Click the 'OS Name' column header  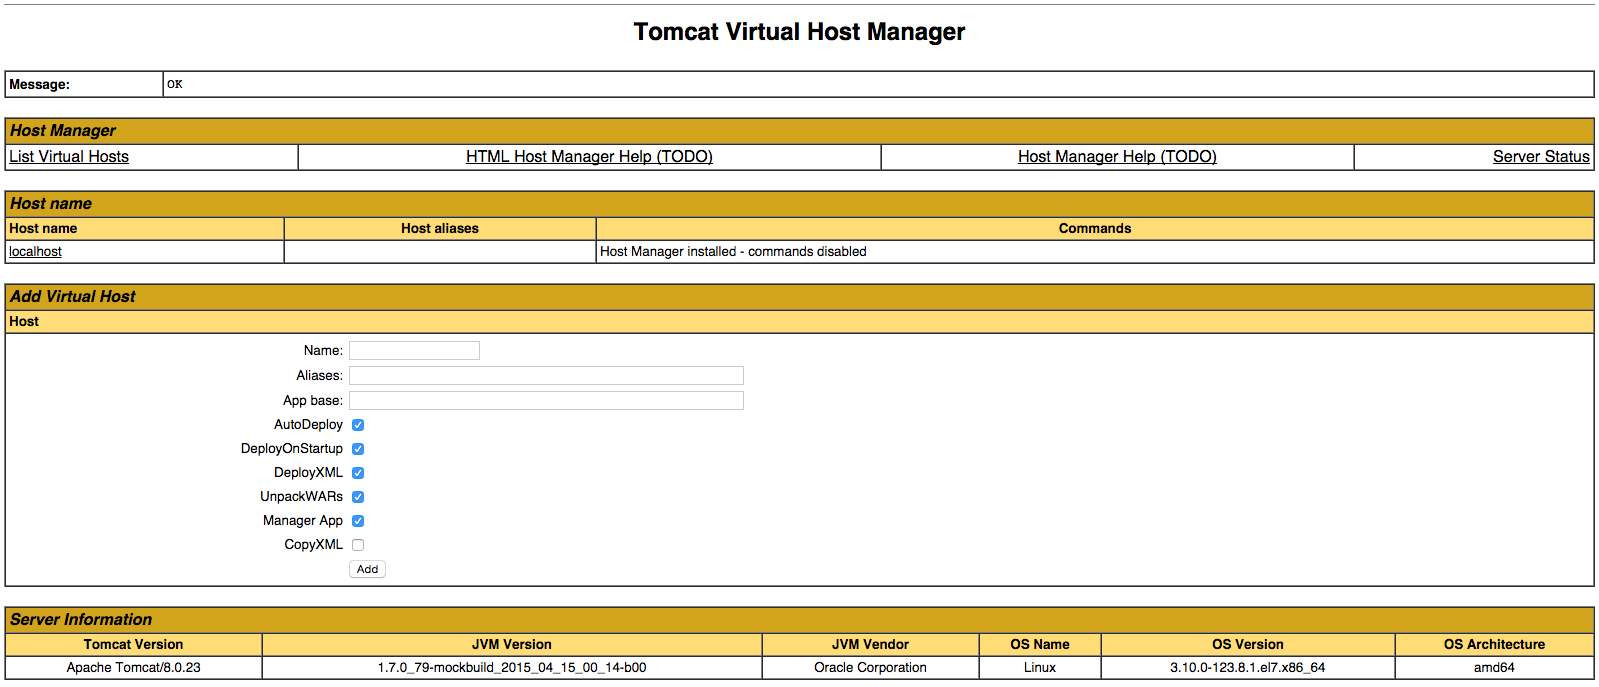point(1040,645)
